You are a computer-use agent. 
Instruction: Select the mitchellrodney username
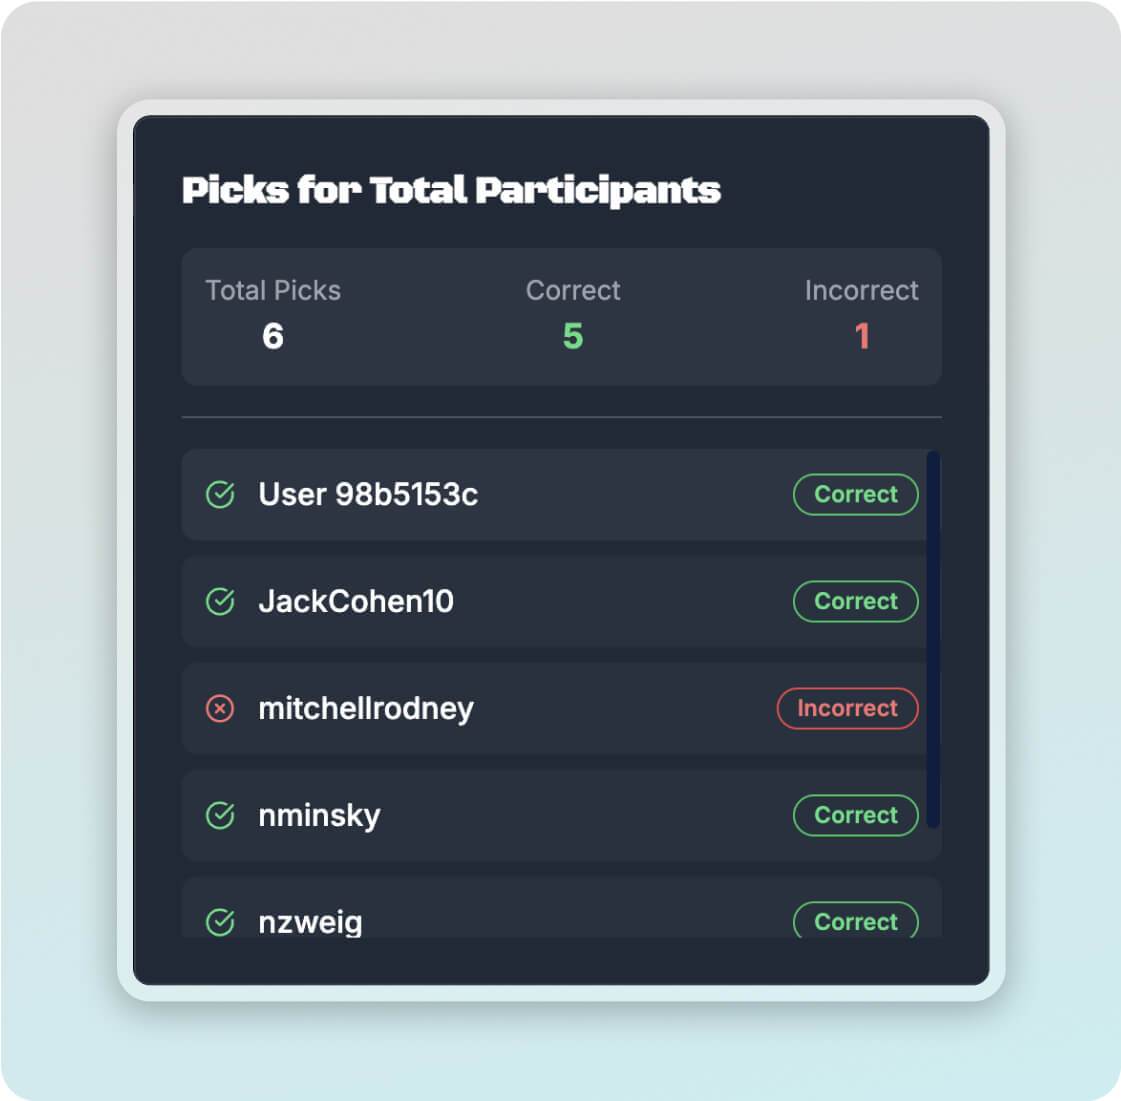366,708
